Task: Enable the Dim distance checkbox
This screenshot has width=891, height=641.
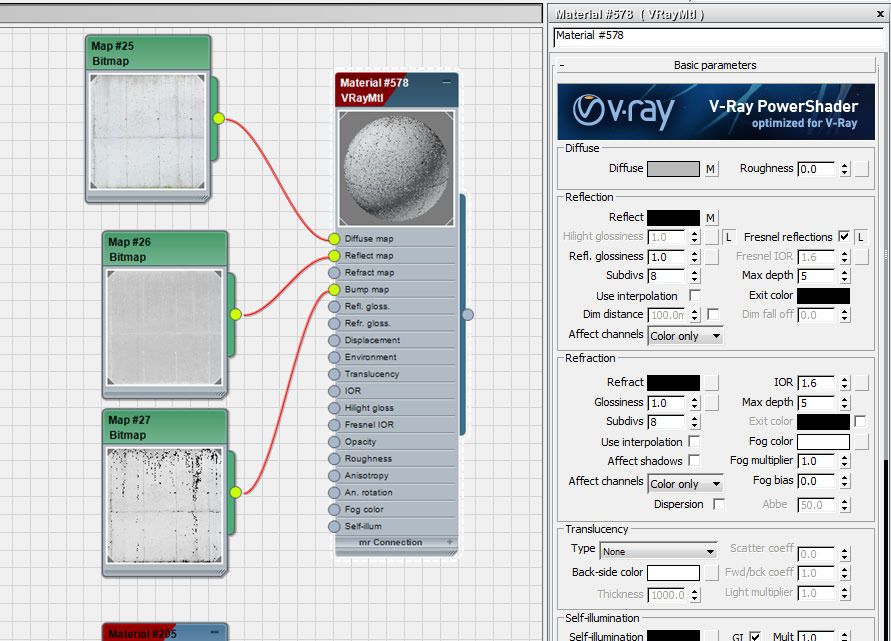Action: click(713, 314)
